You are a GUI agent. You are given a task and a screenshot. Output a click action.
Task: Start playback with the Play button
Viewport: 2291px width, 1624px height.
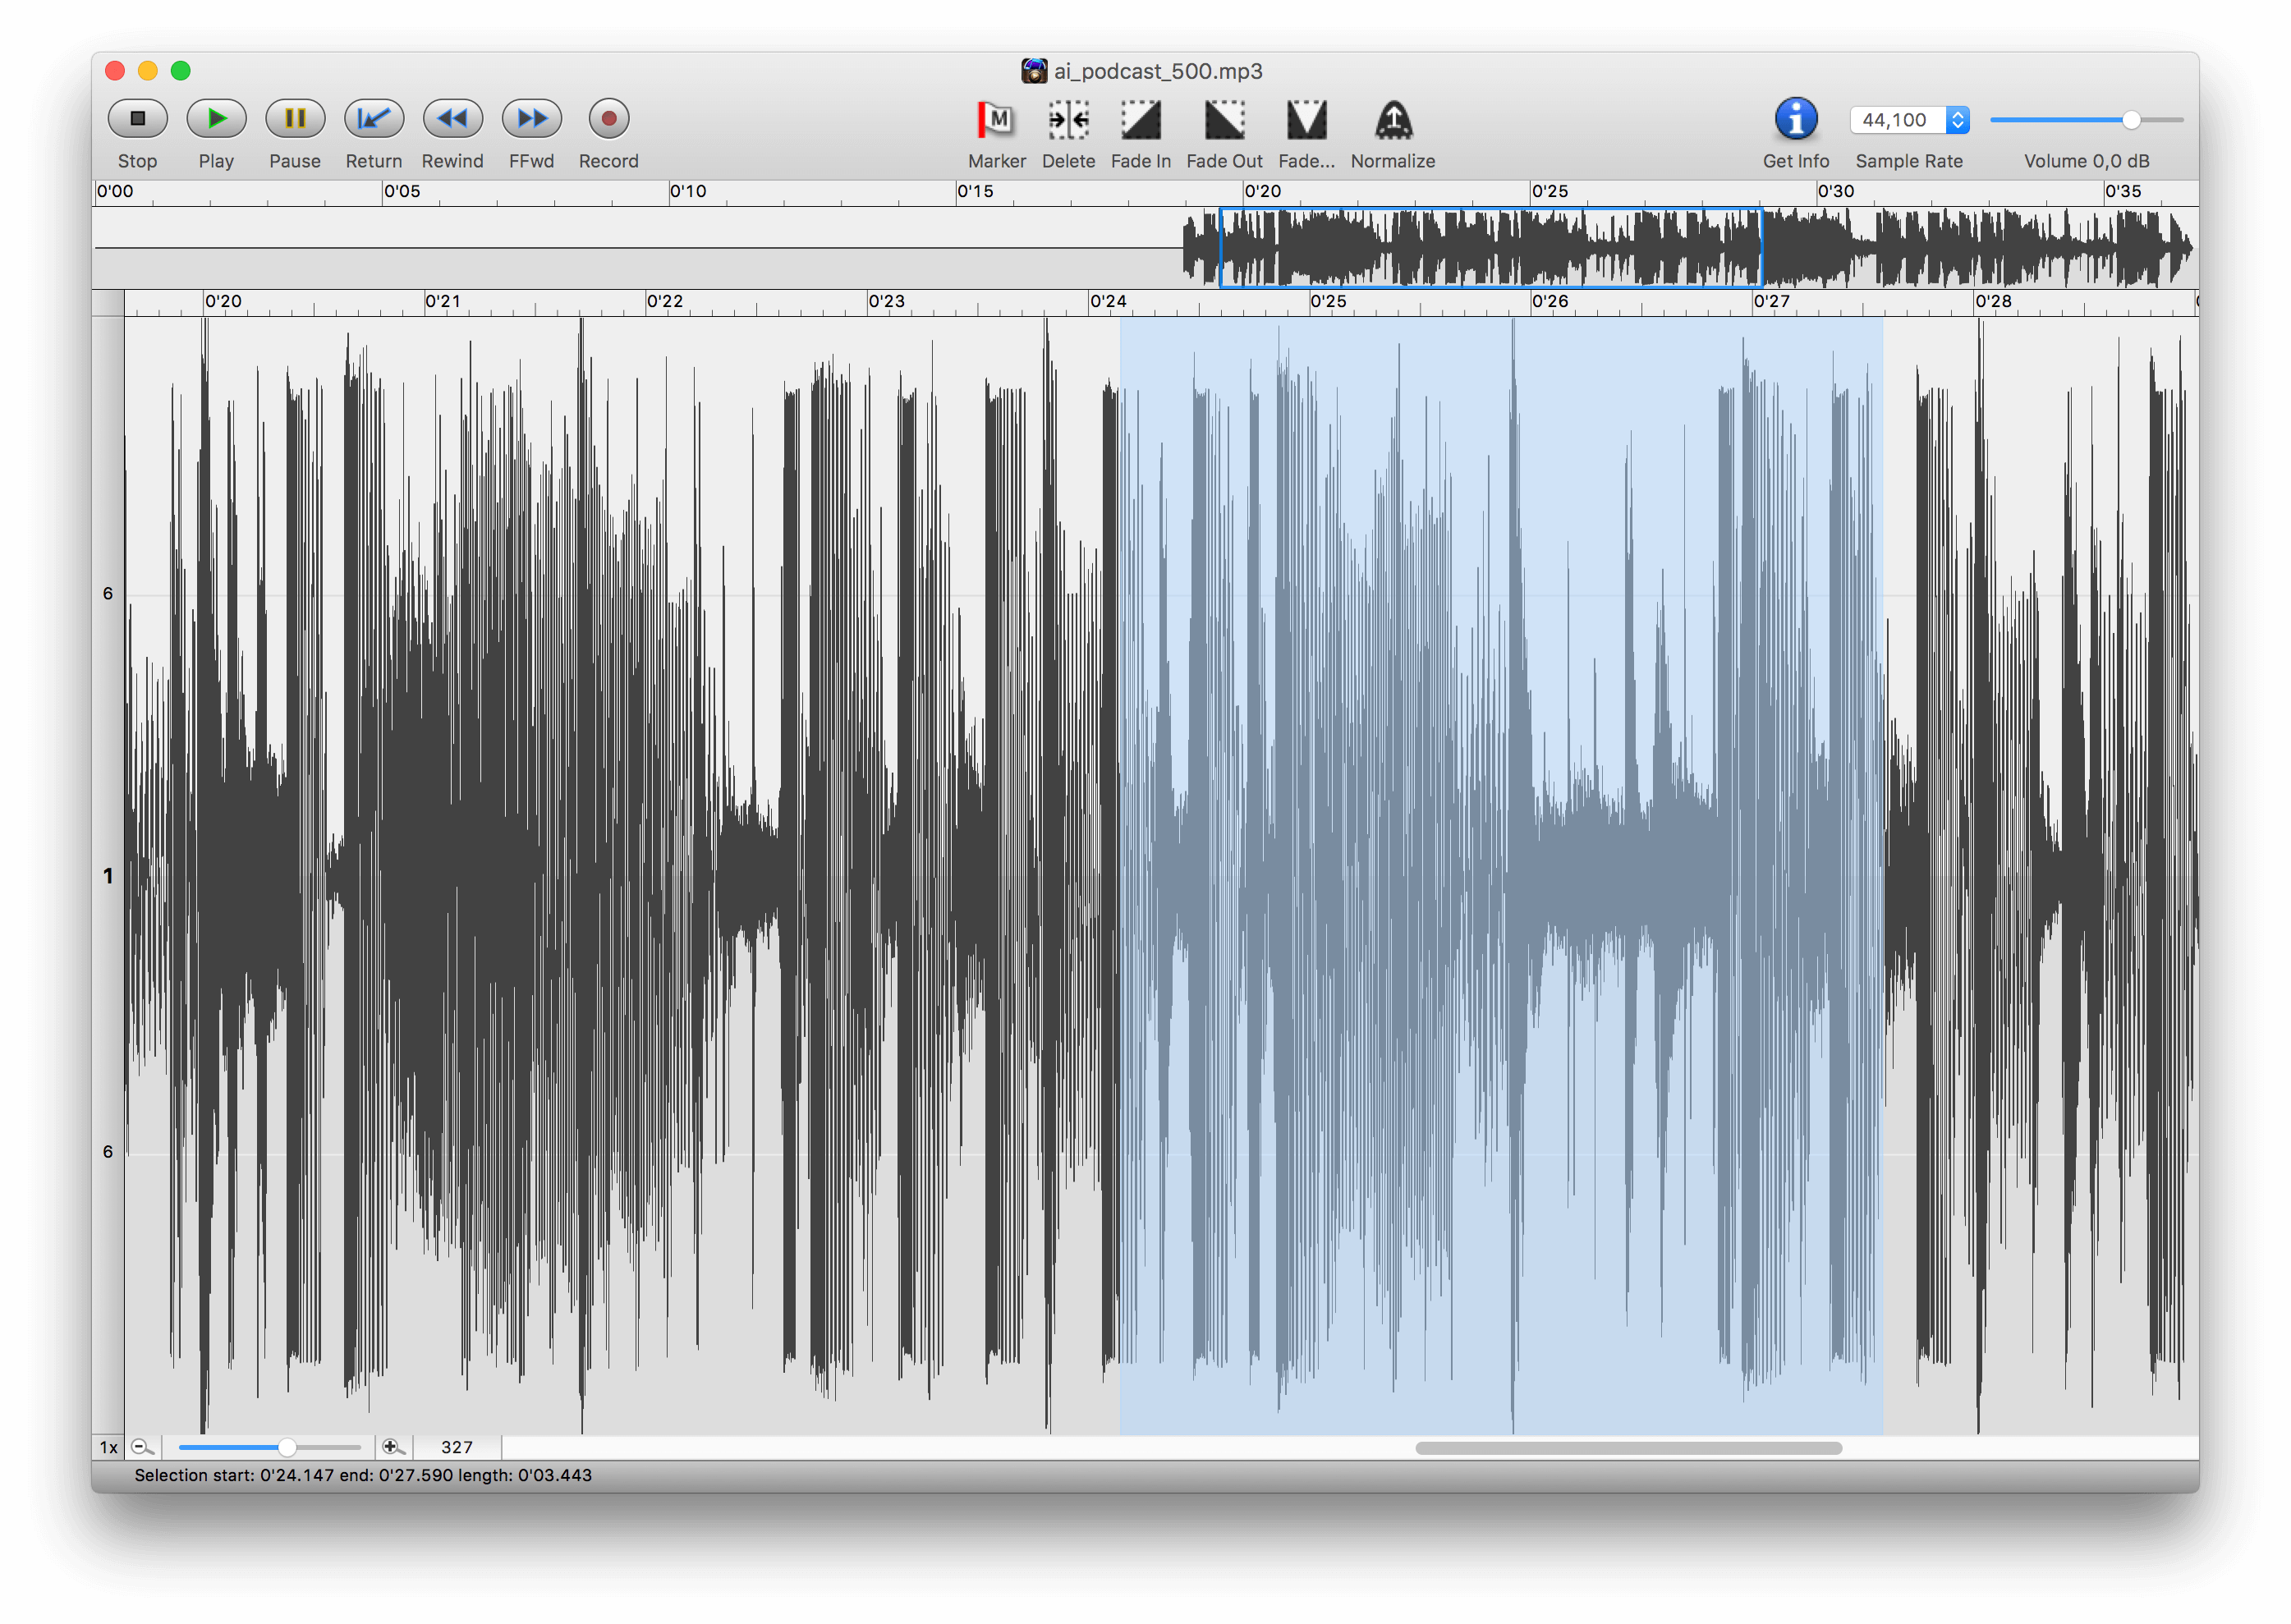(216, 118)
